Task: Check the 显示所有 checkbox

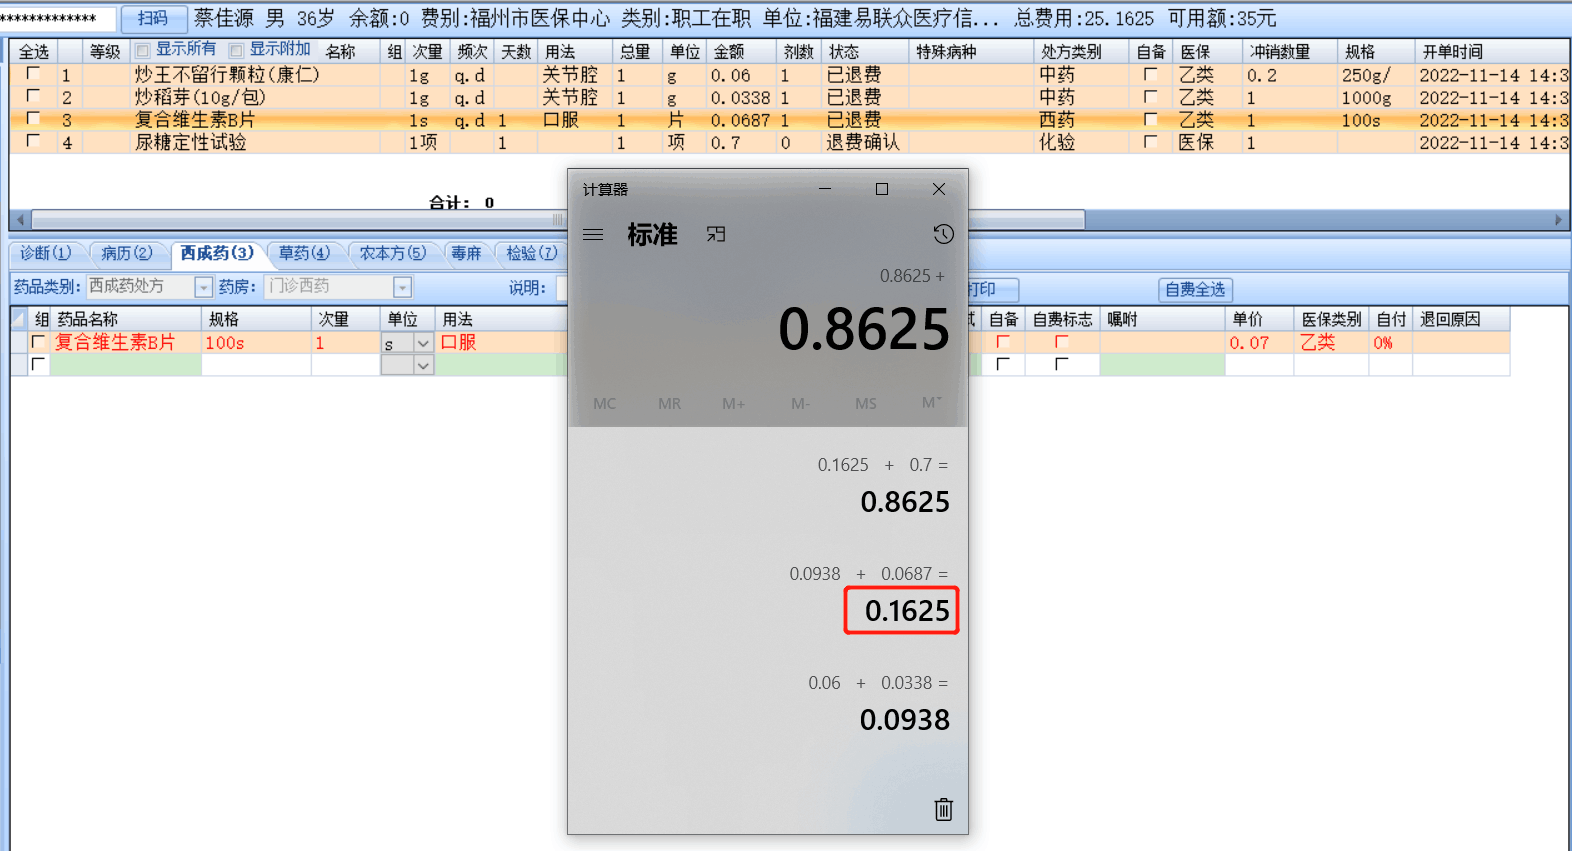Action: (x=142, y=50)
